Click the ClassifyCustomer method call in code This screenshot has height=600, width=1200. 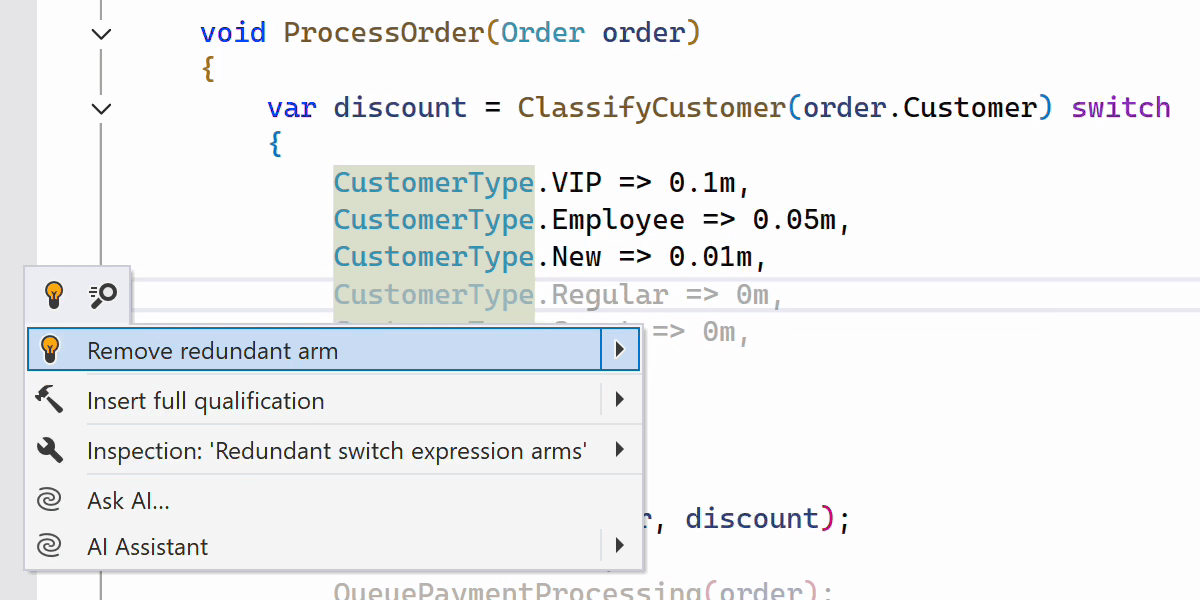point(651,108)
